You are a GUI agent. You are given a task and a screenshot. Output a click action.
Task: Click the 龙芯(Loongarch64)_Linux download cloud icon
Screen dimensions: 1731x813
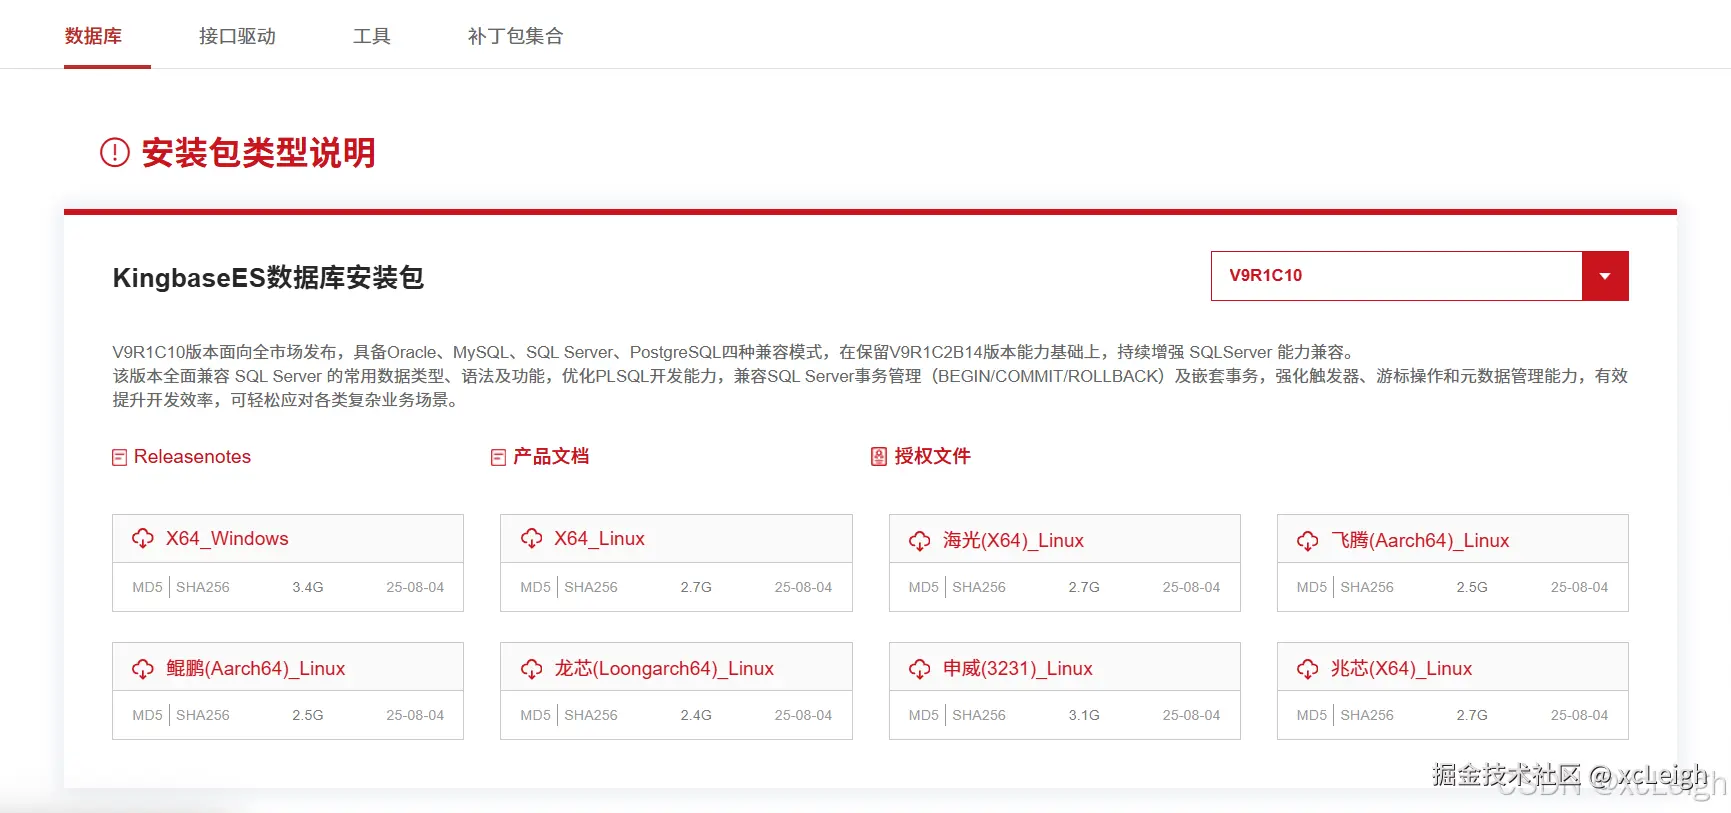point(531,668)
